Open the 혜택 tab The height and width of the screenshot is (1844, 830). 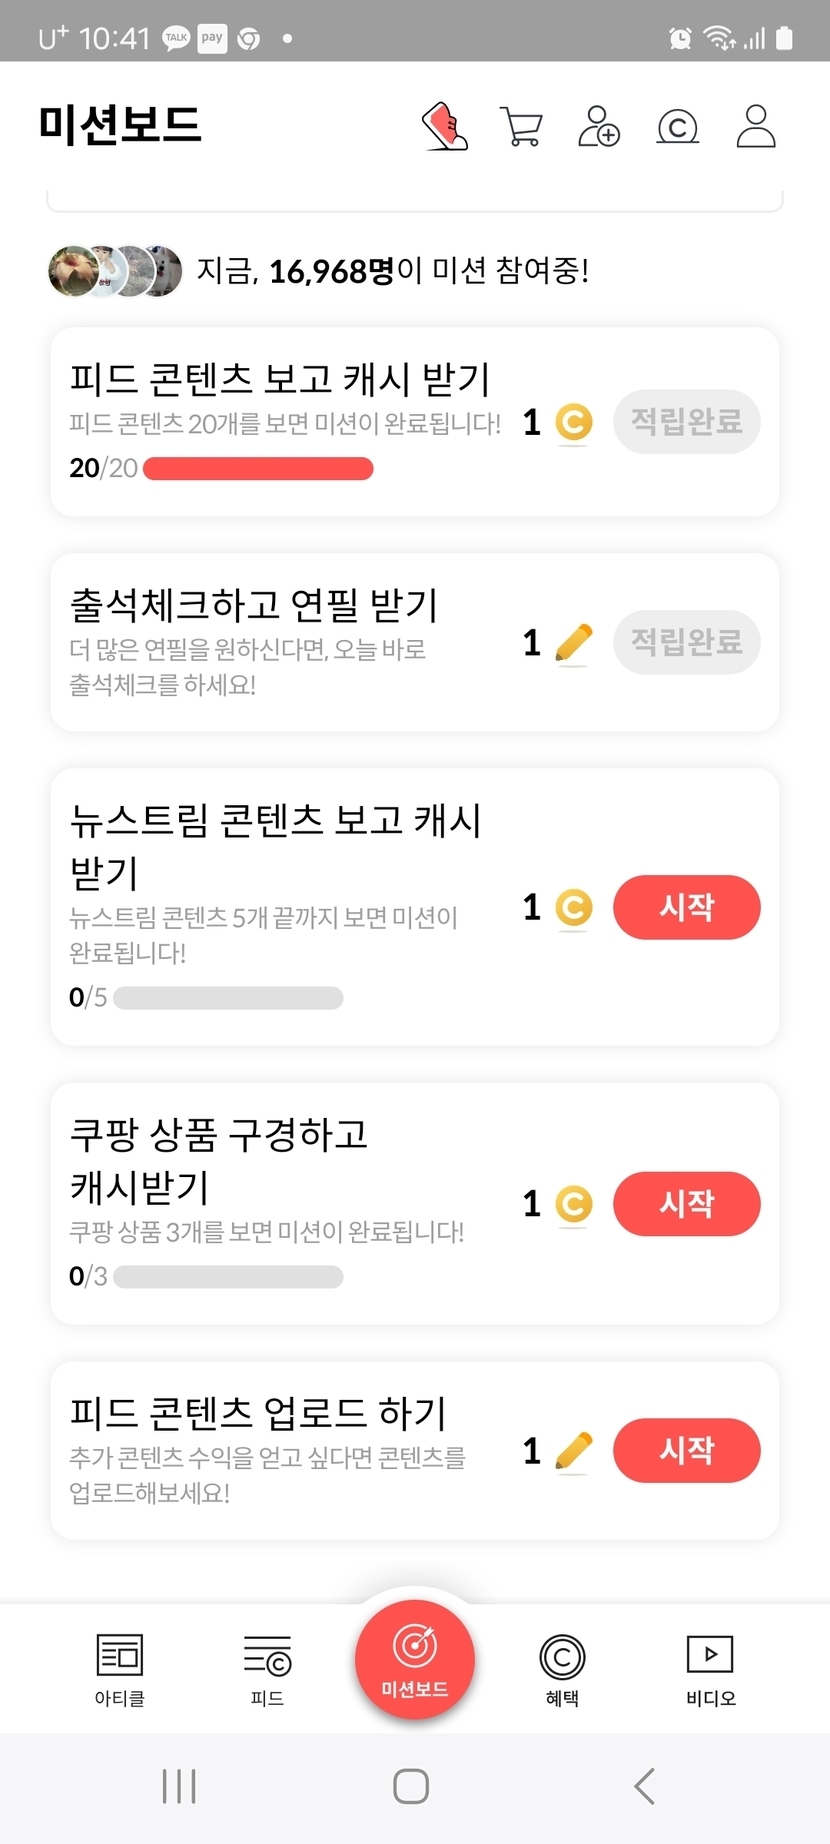pyautogui.click(x=562, y=1669)
